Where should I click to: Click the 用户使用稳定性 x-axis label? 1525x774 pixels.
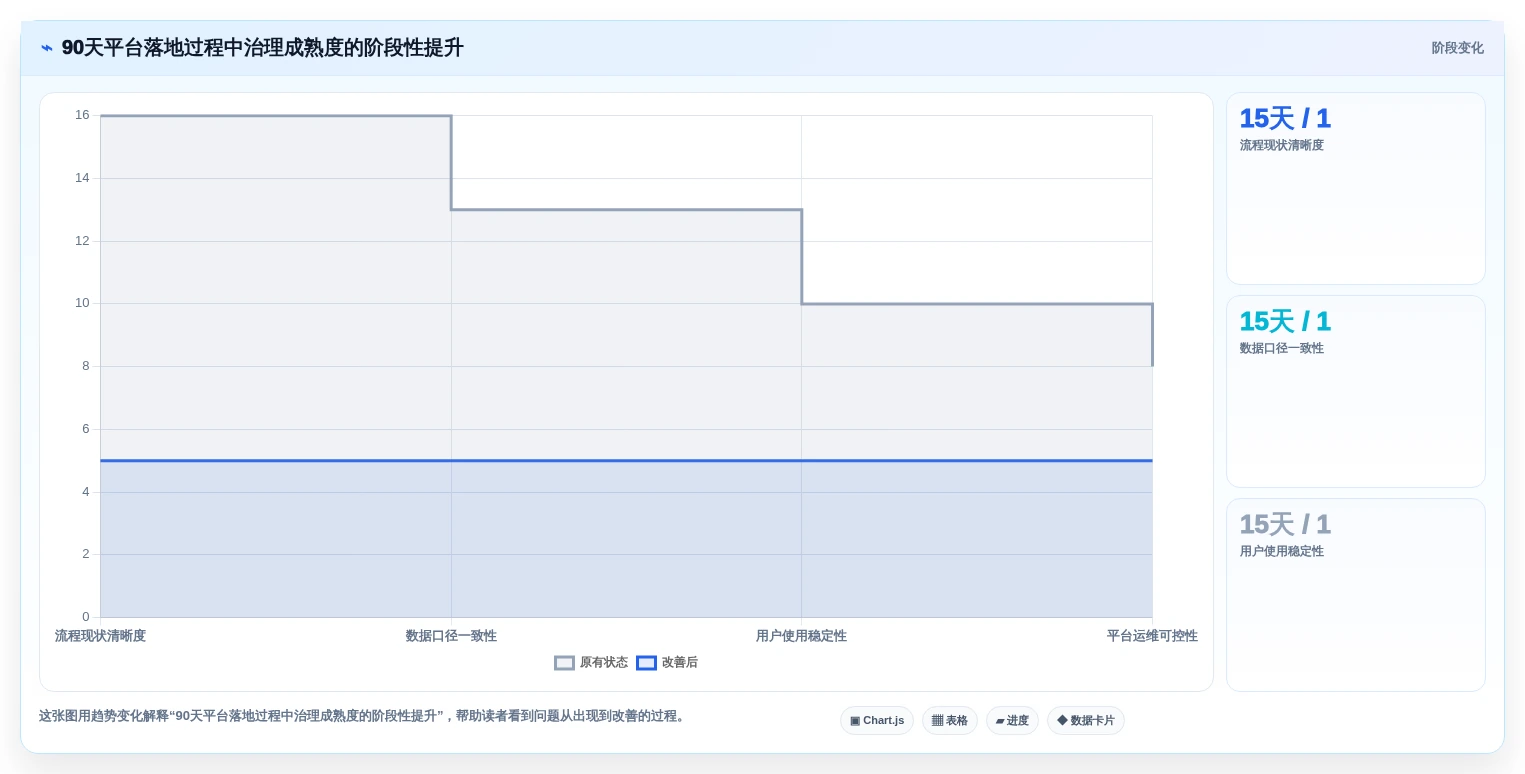click(x=801, y=636)
